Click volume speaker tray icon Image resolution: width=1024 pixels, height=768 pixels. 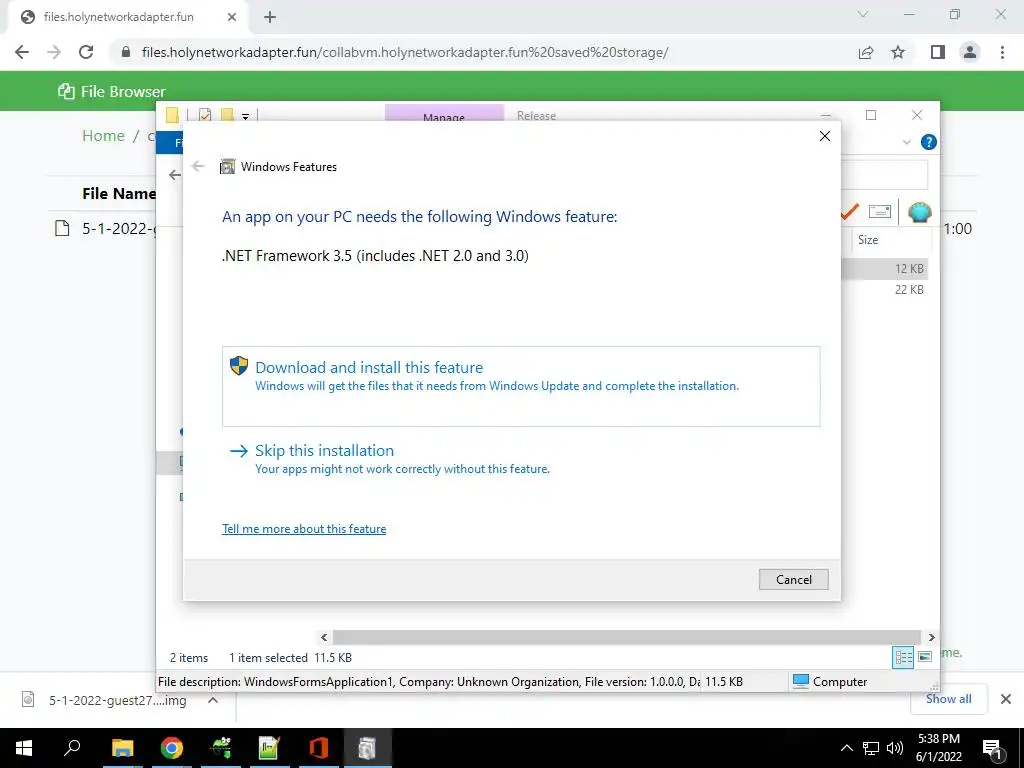point(895,748)
